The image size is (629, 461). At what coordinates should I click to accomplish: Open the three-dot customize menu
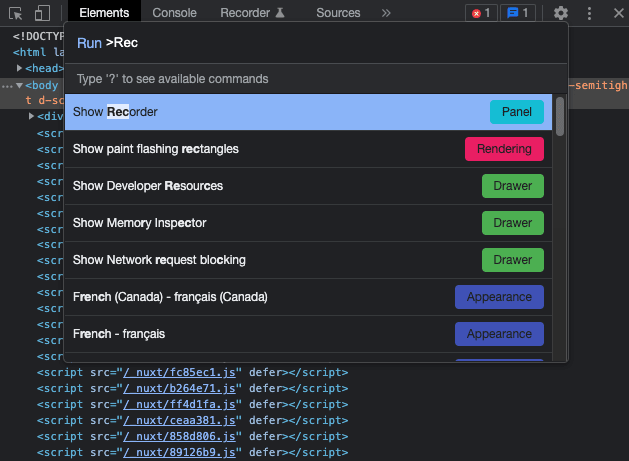click(x=589, y=13)
